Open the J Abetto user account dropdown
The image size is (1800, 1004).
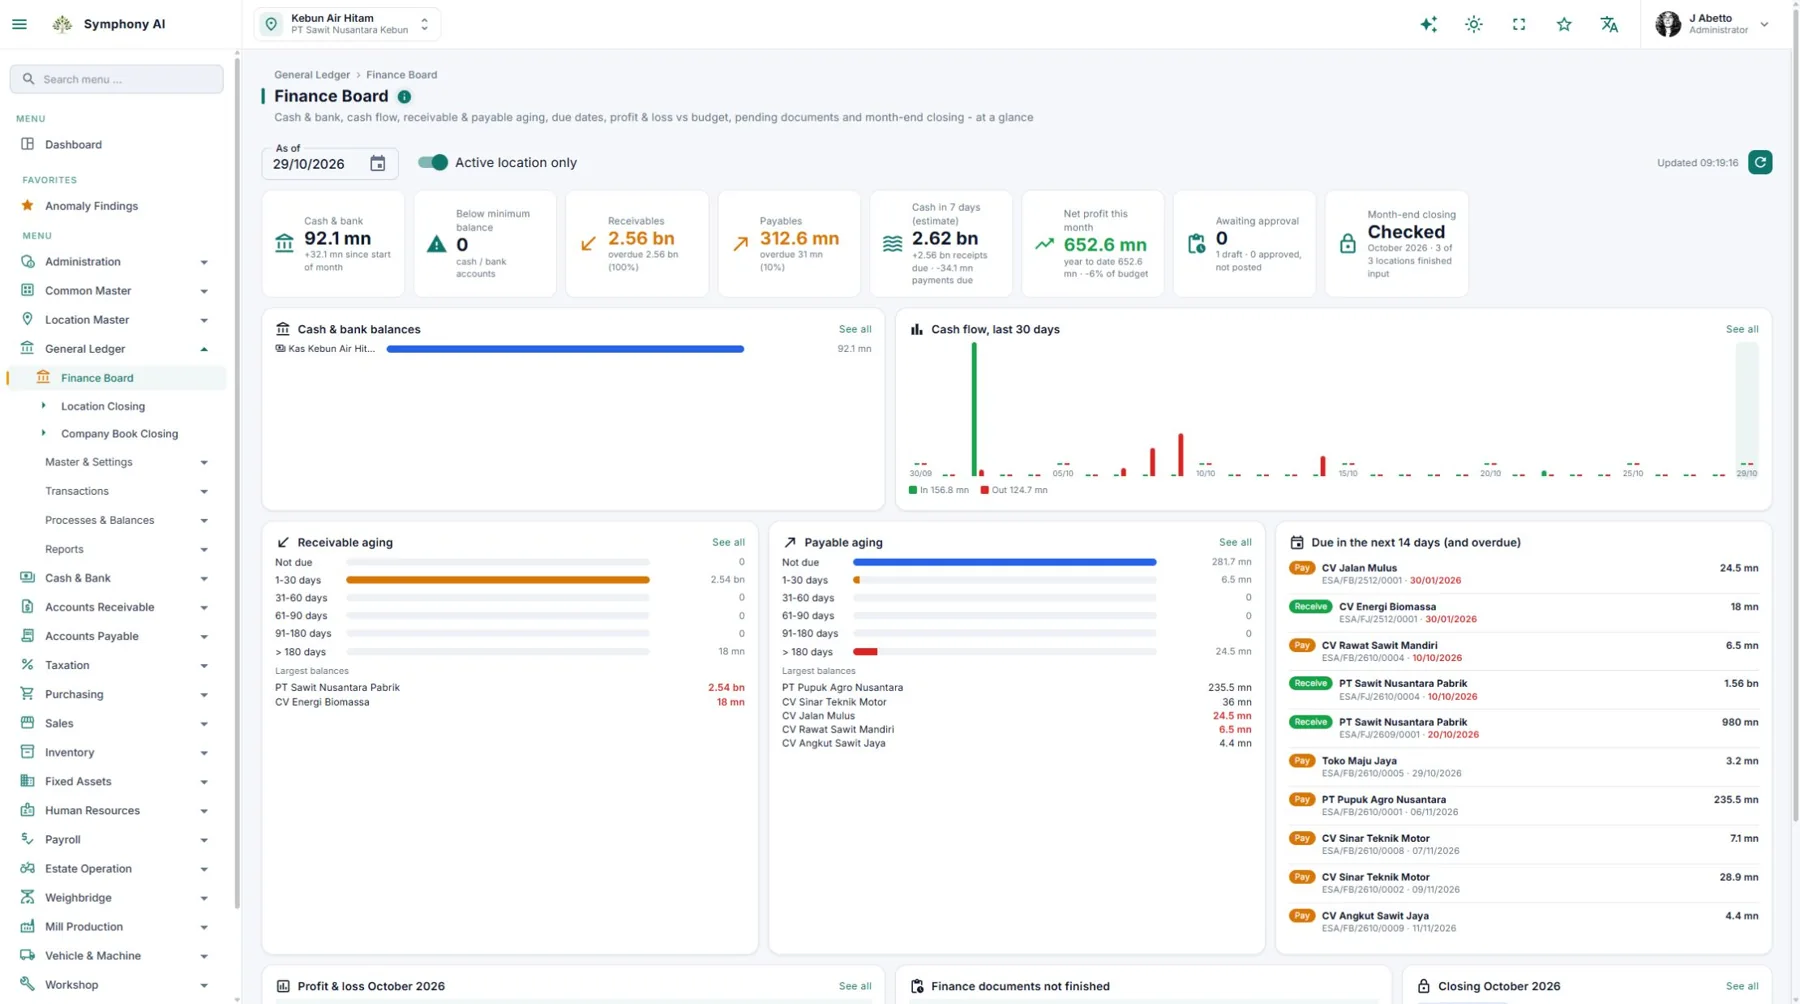coord(1712,24)
